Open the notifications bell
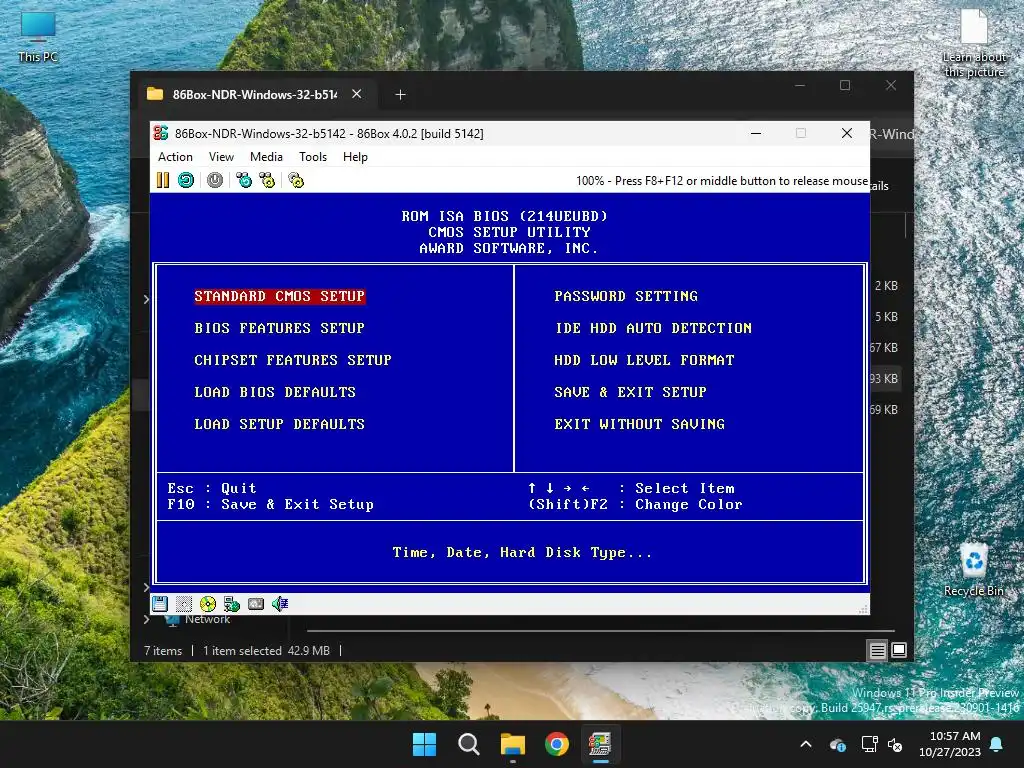 pyautogui.click(x=997, y=744)
